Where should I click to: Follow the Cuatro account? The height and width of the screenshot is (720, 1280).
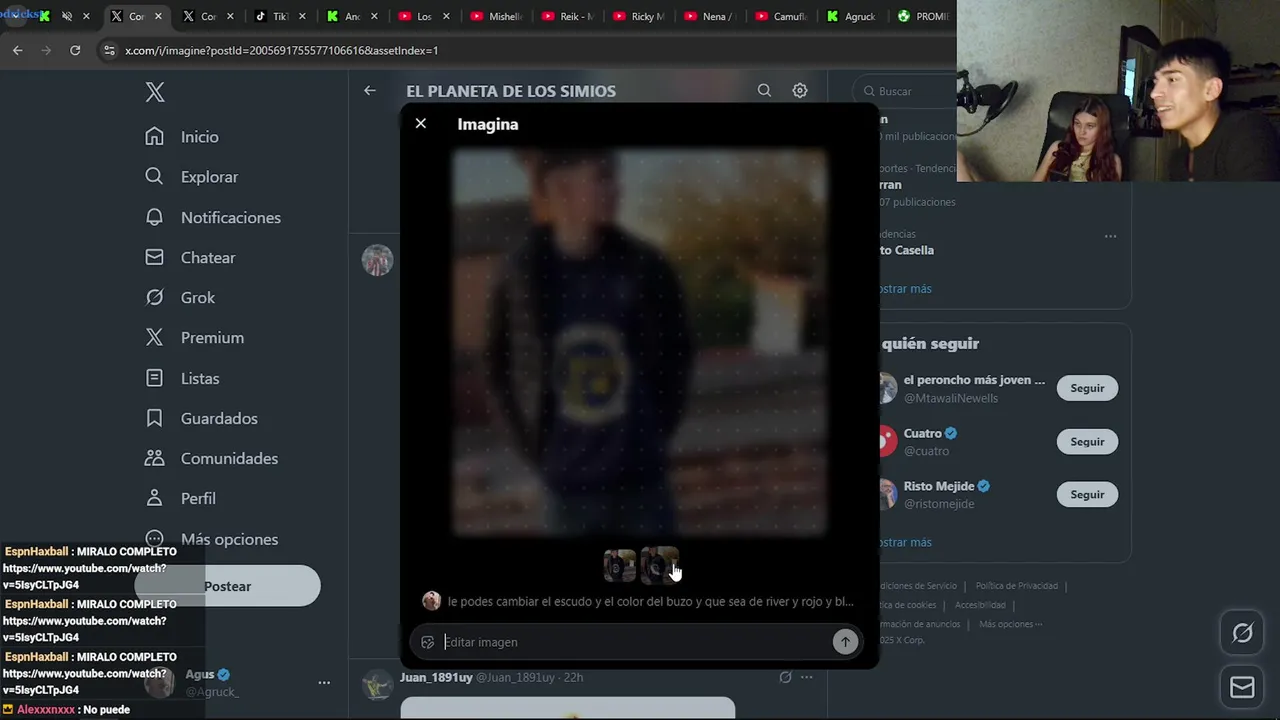[1087, 441]
